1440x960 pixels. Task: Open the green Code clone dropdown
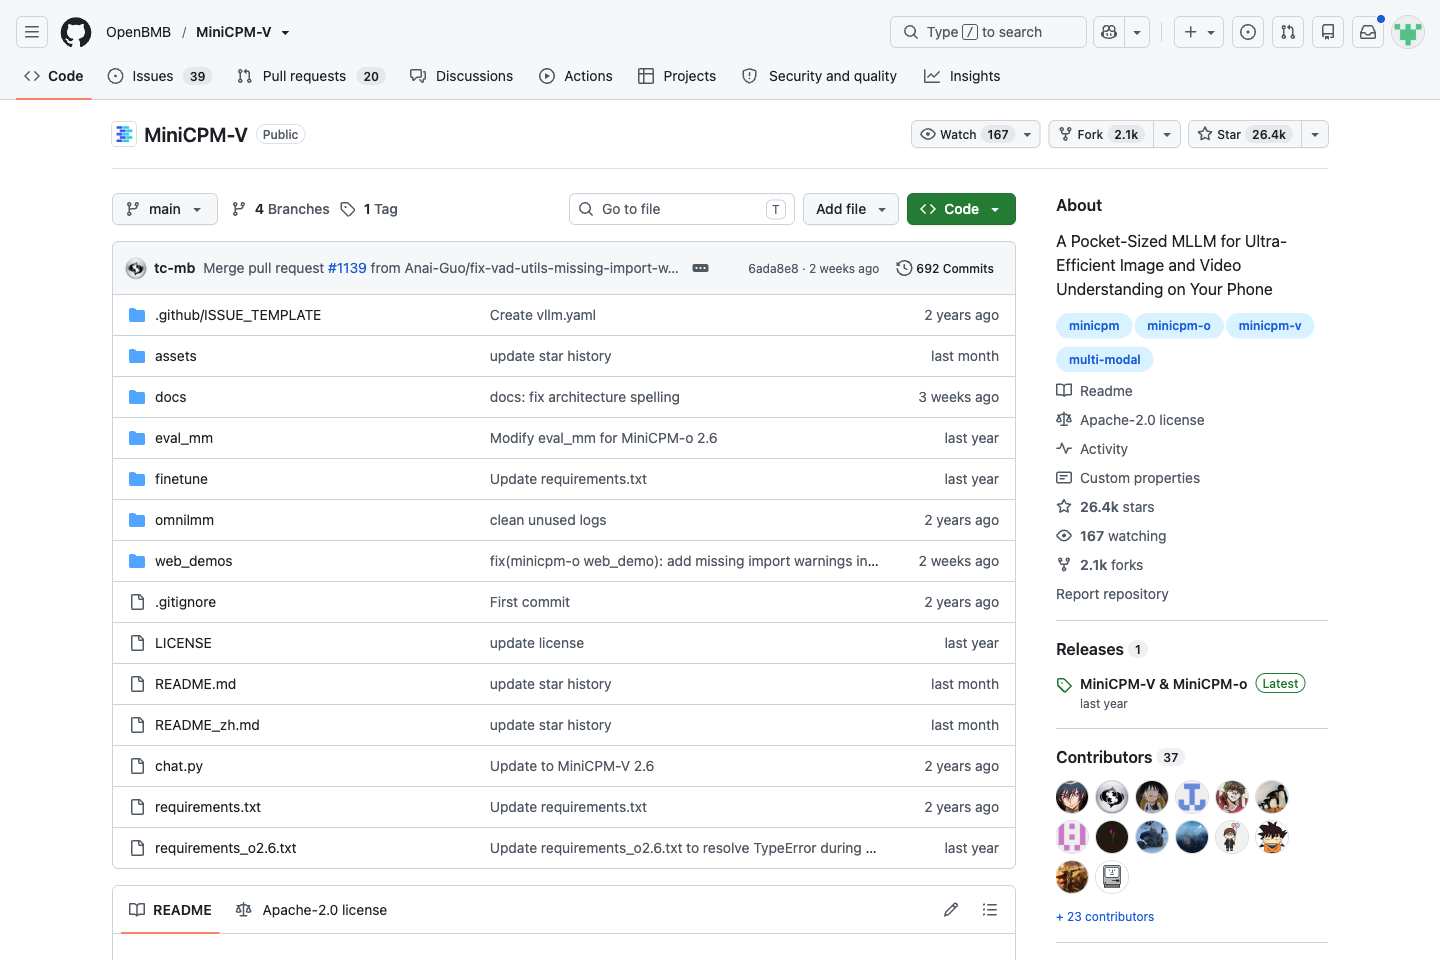point(961,209)
